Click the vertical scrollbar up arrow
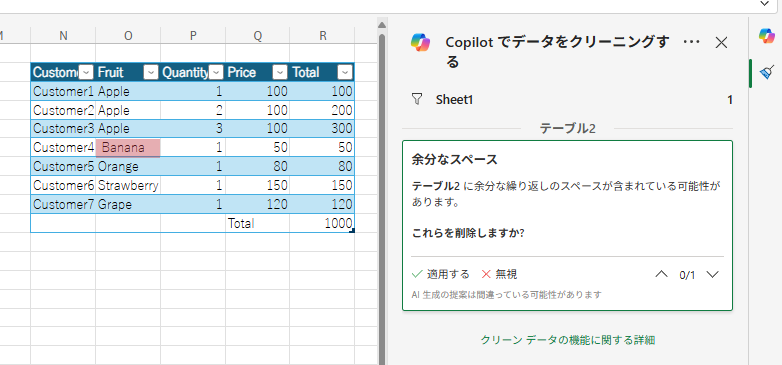The width and height of the screenshot is (782, 365). (382, 25)
